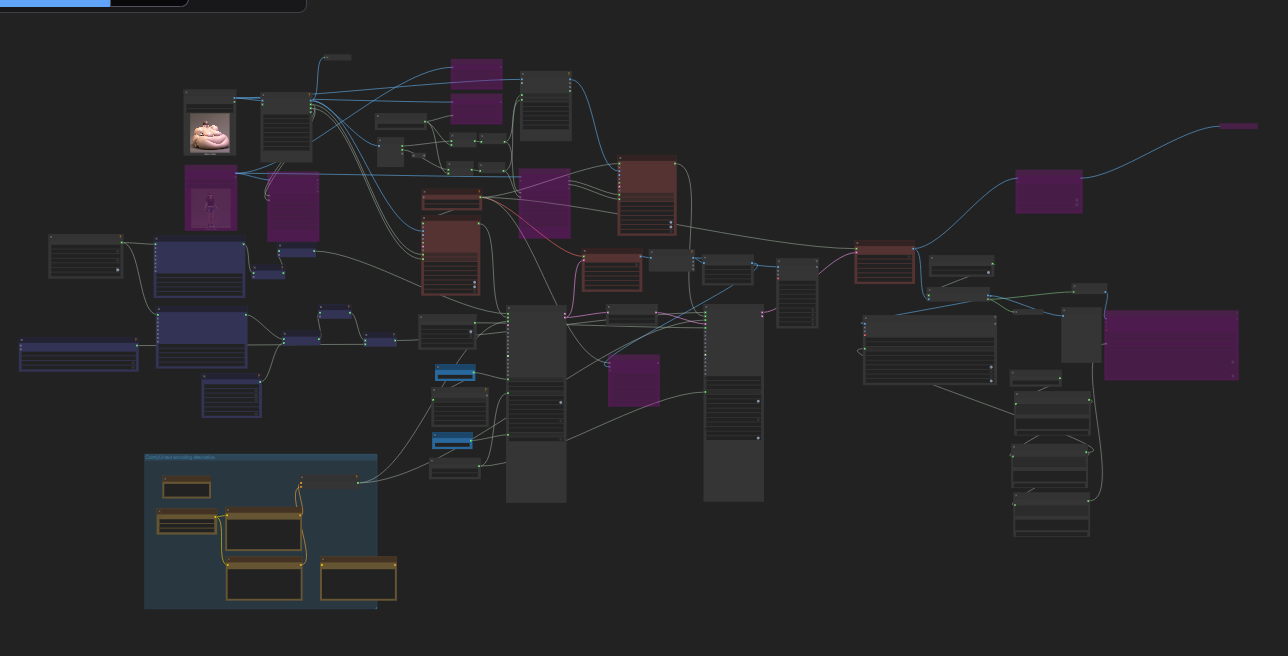The height and width of the screenshot is (656, 1288).
Task: Click the small collapsed gray node above the graph
Action: (338, 58)
